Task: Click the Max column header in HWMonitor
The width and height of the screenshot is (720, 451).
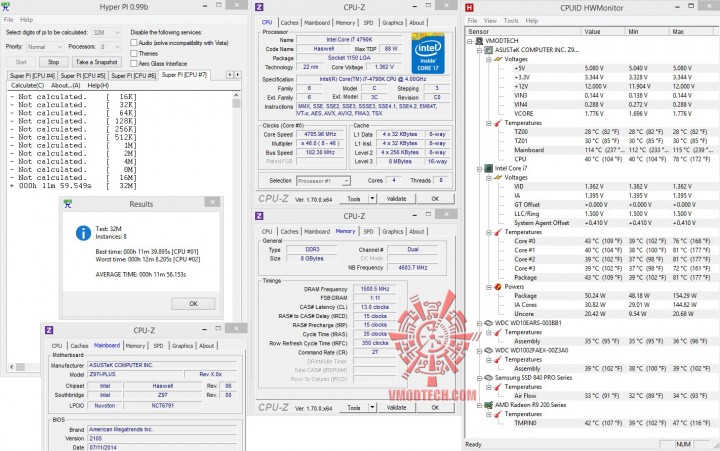Action: [691, 32]
